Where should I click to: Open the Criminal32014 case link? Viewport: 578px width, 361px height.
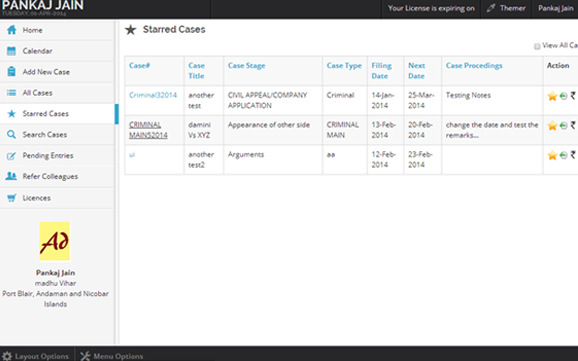point(153,95)
